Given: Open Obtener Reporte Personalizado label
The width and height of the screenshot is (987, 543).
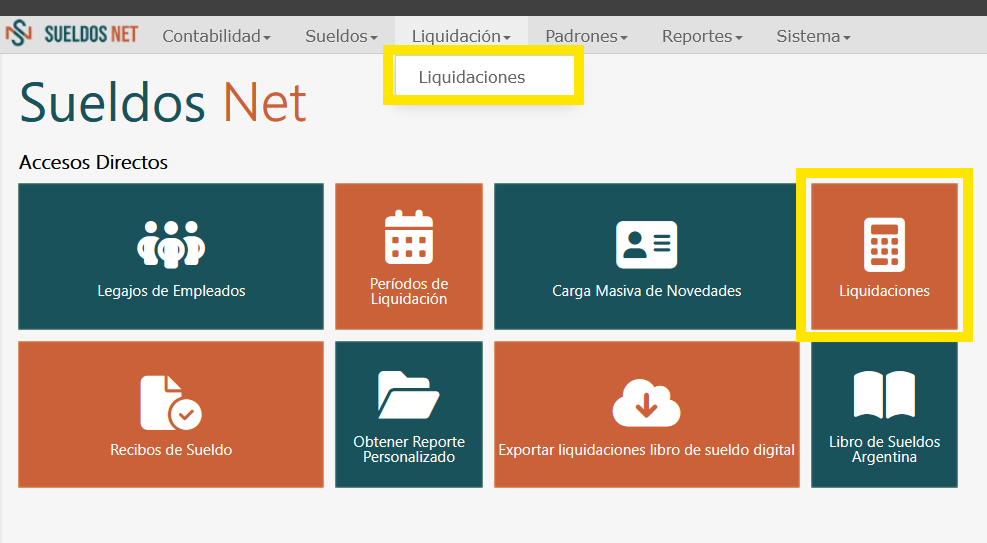Looking at the screenshot, I should [409, 449].
